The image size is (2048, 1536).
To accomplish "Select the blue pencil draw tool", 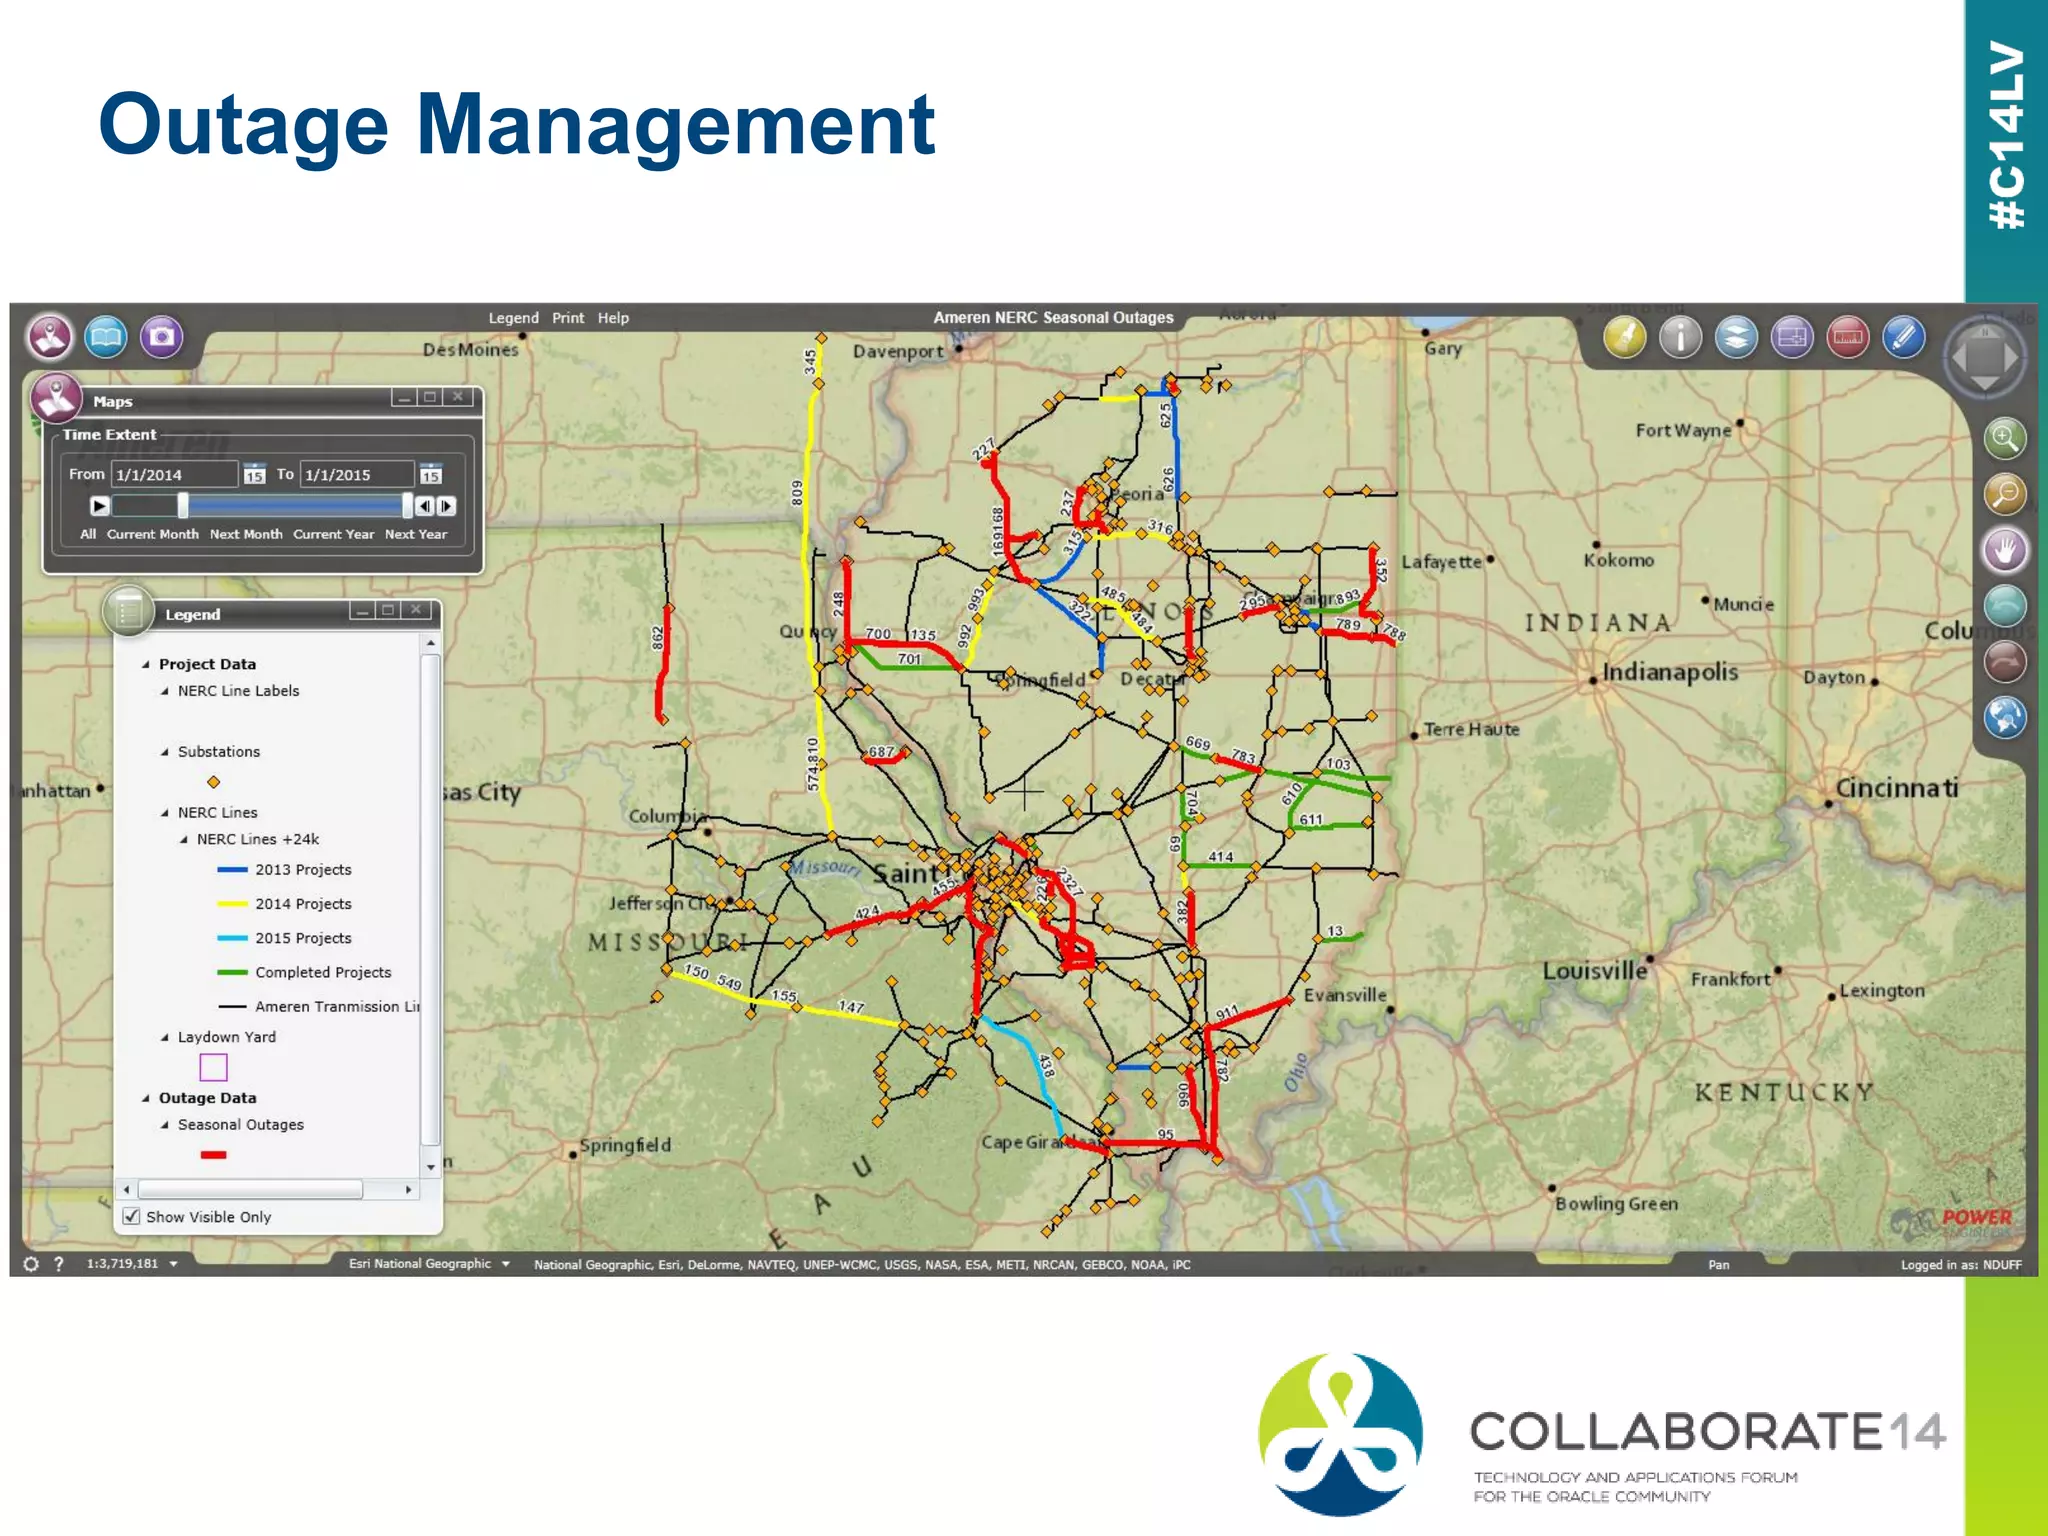I will [1903, 337].
